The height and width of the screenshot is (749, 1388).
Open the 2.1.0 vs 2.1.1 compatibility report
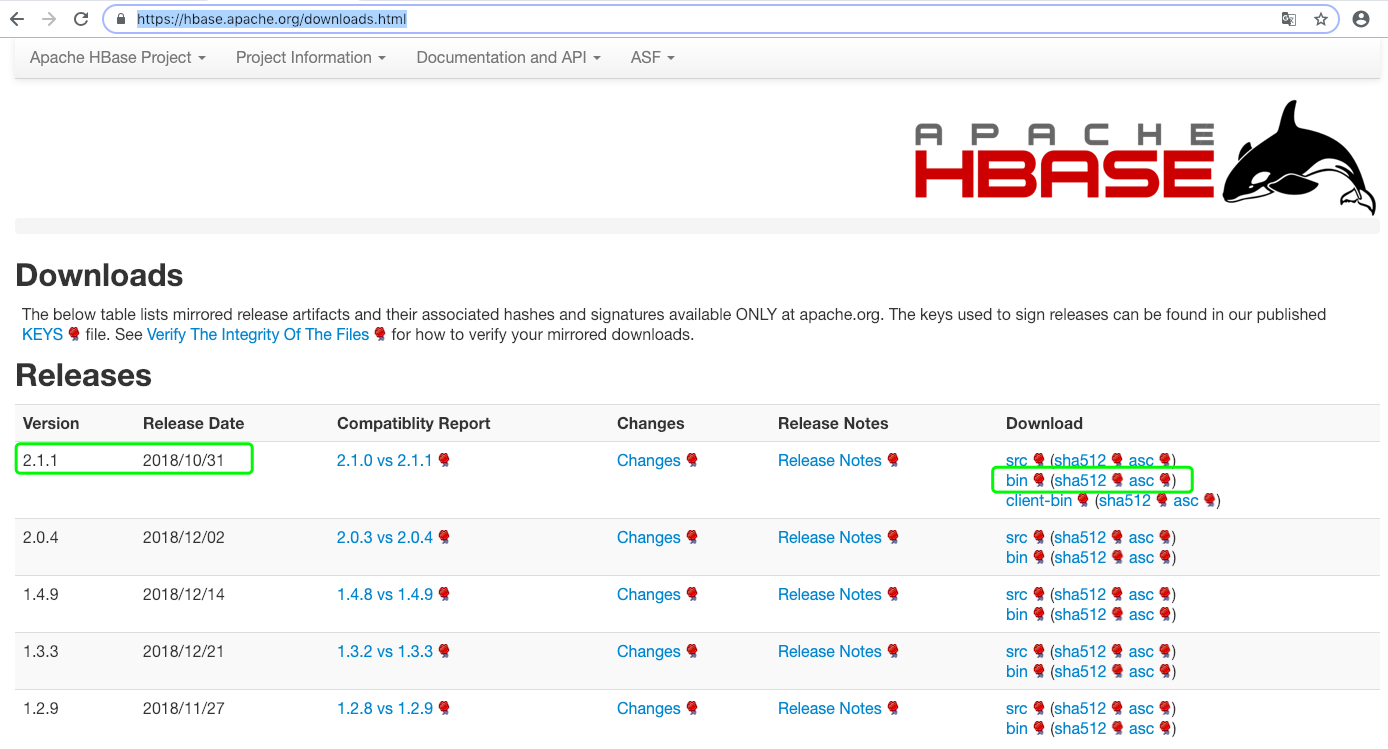pyautogui.click(x=384, y=460)
